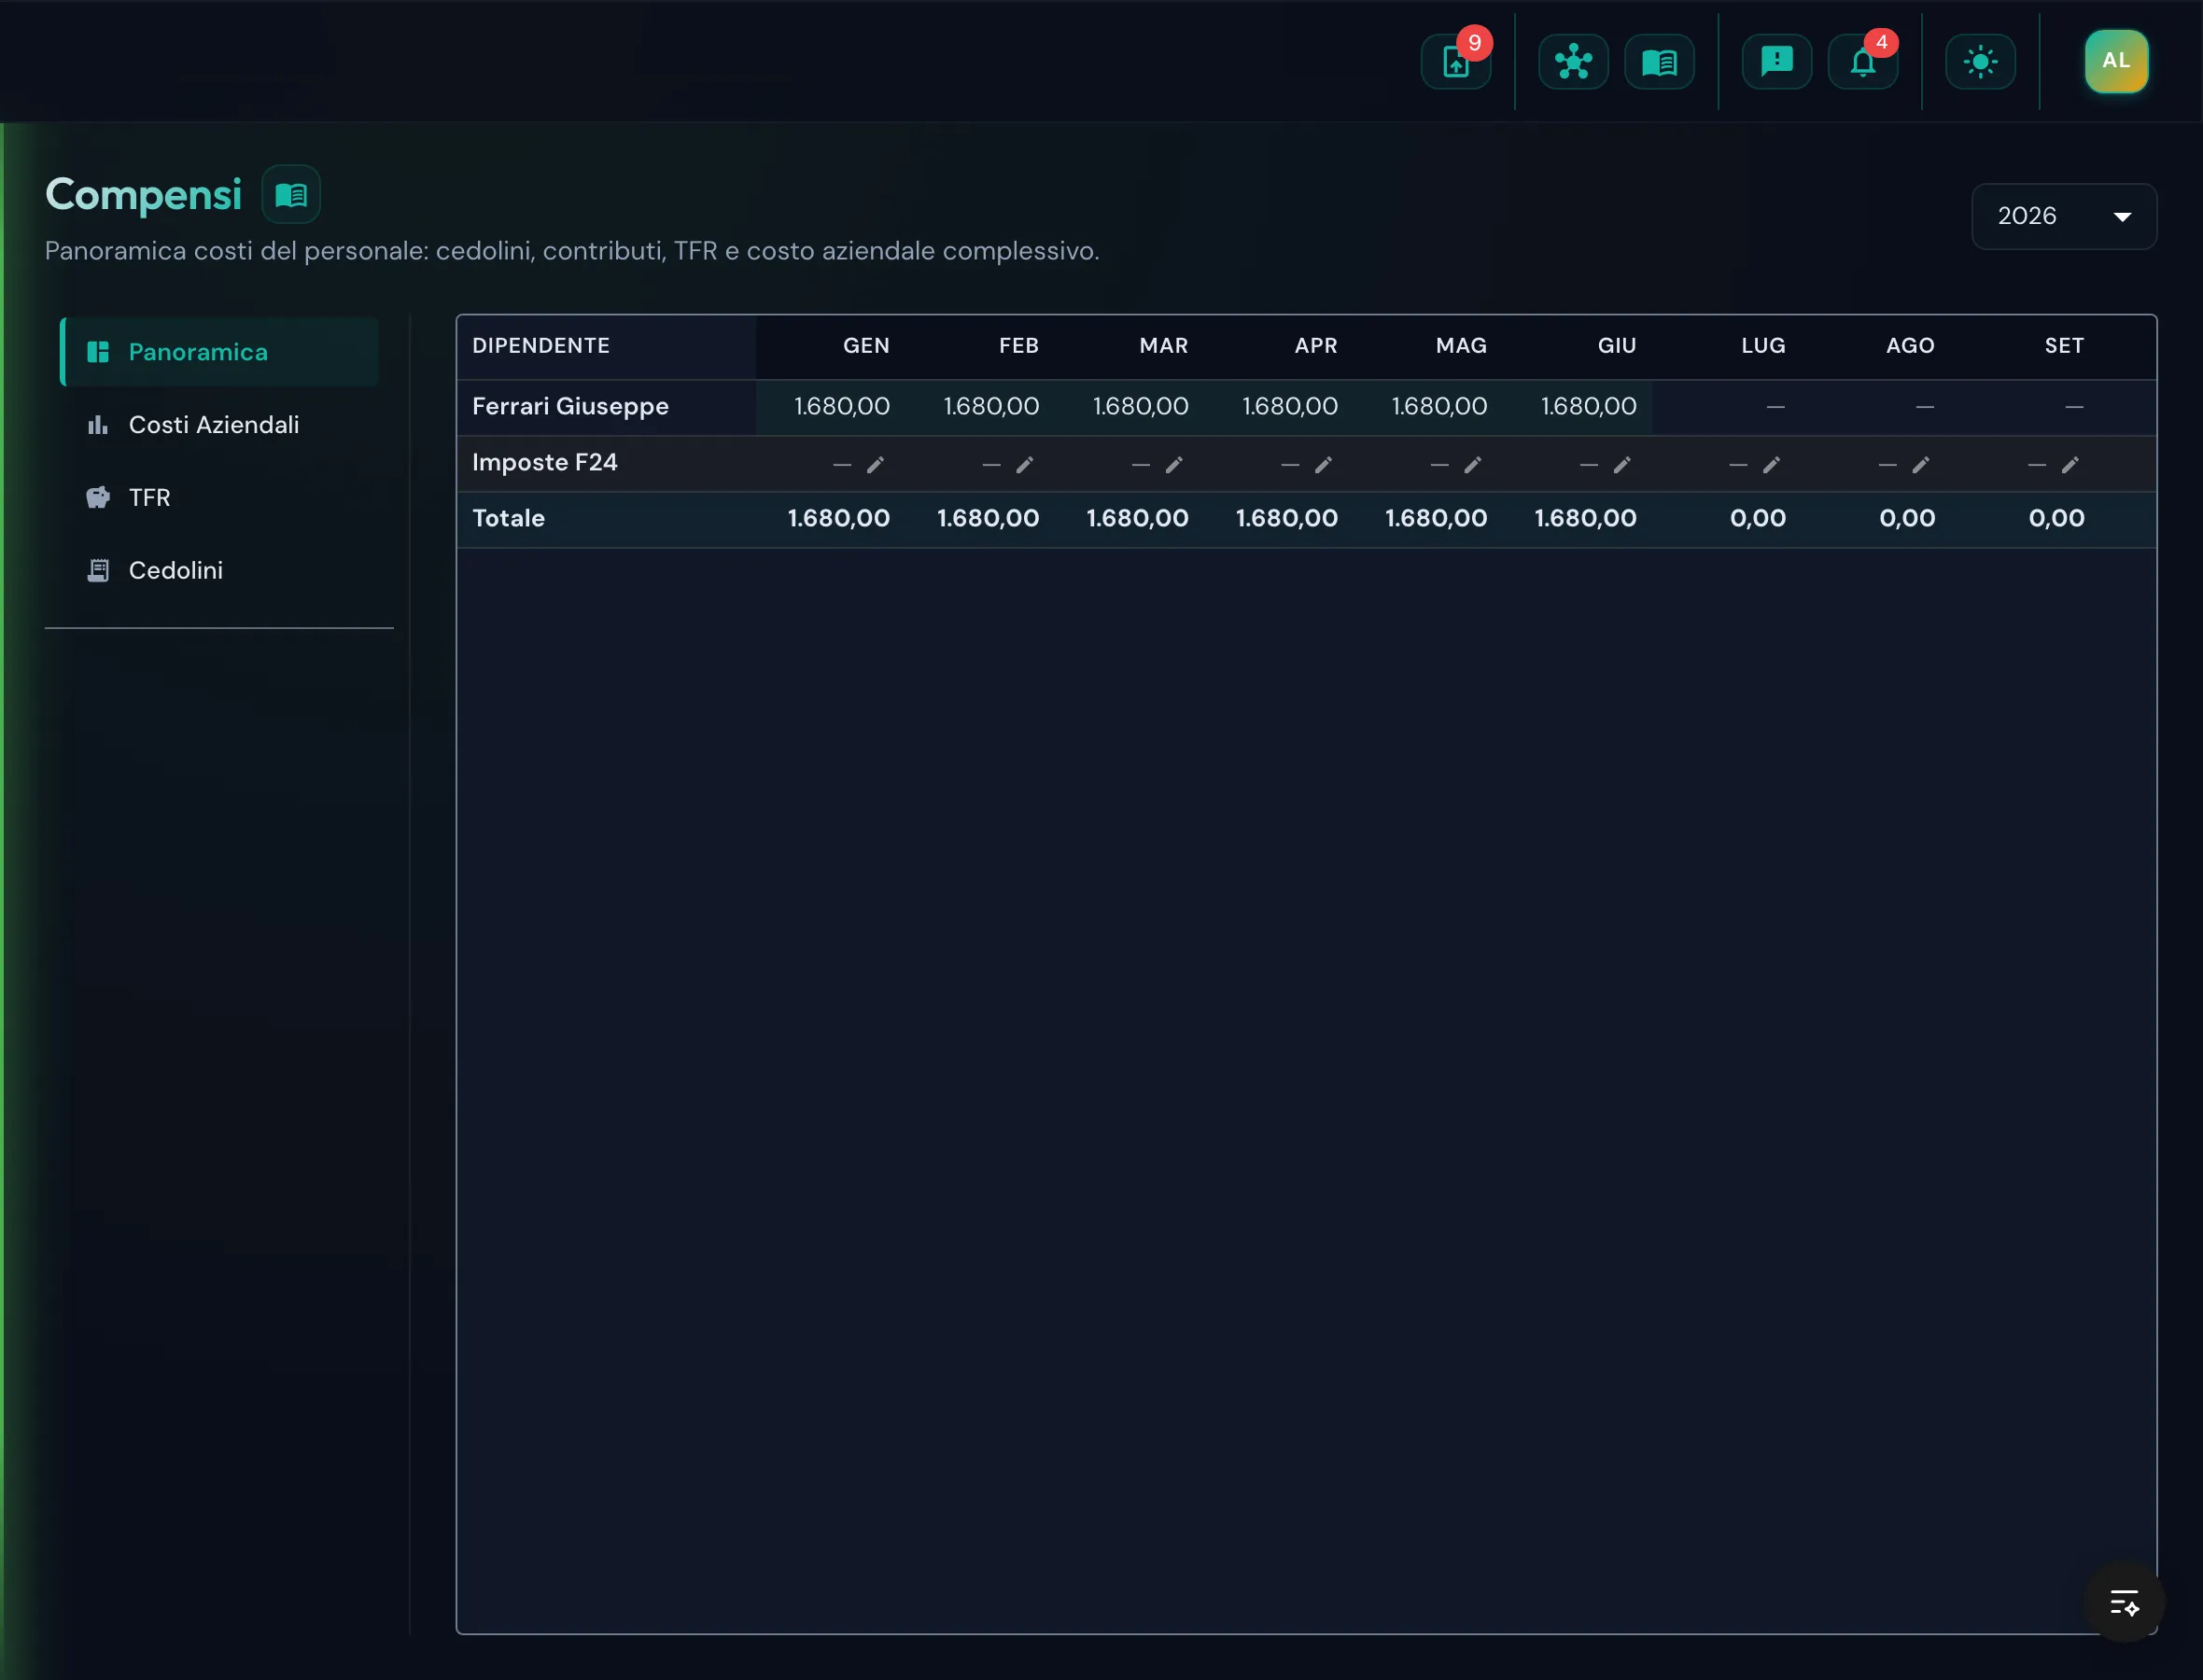This screenshot has width=2203, height=1680.
Task: Open the help book icon beside Compensi
Action: coord(291,194)
